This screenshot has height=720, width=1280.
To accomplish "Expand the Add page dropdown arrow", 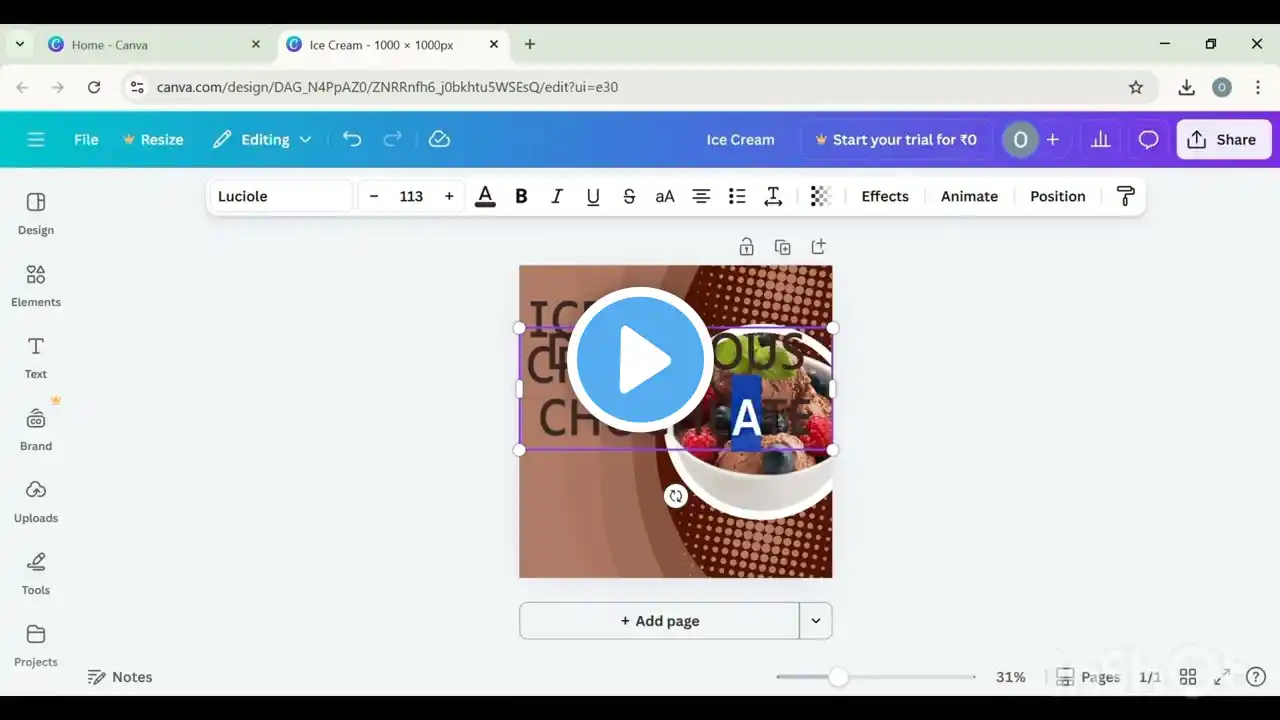I will (816, 621).
